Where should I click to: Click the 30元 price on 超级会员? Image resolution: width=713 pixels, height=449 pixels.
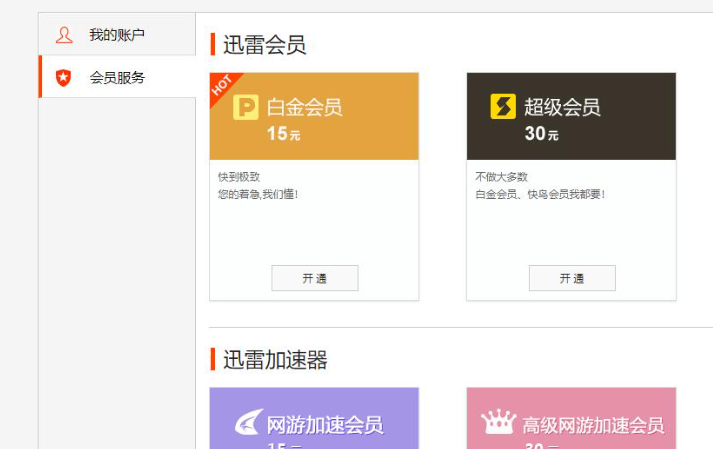tap(541, 134)
